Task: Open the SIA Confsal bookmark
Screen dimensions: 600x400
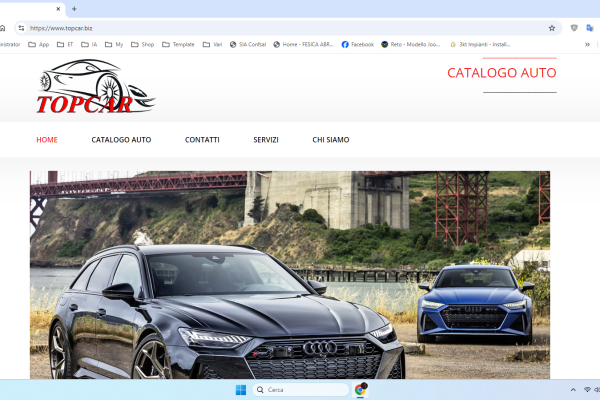Action: click(248, 44)
